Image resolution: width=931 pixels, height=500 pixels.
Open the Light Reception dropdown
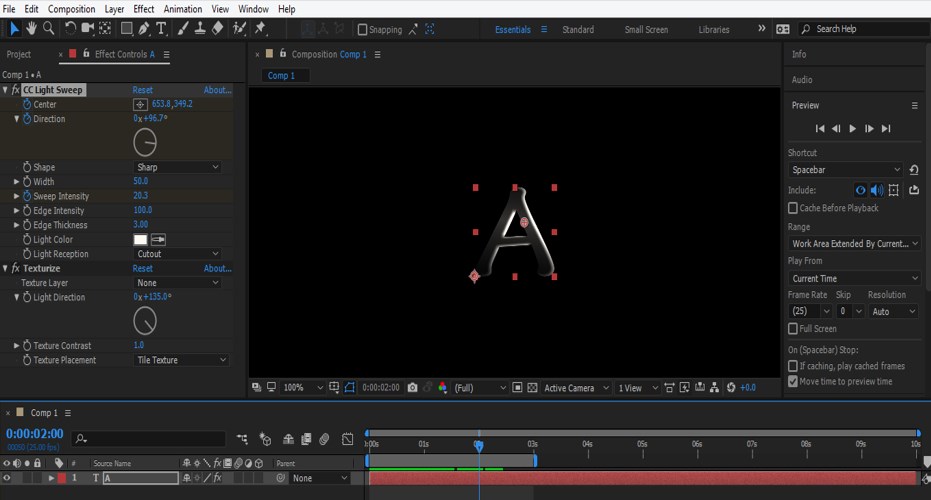pyautogui.click(x=177, y=254)
